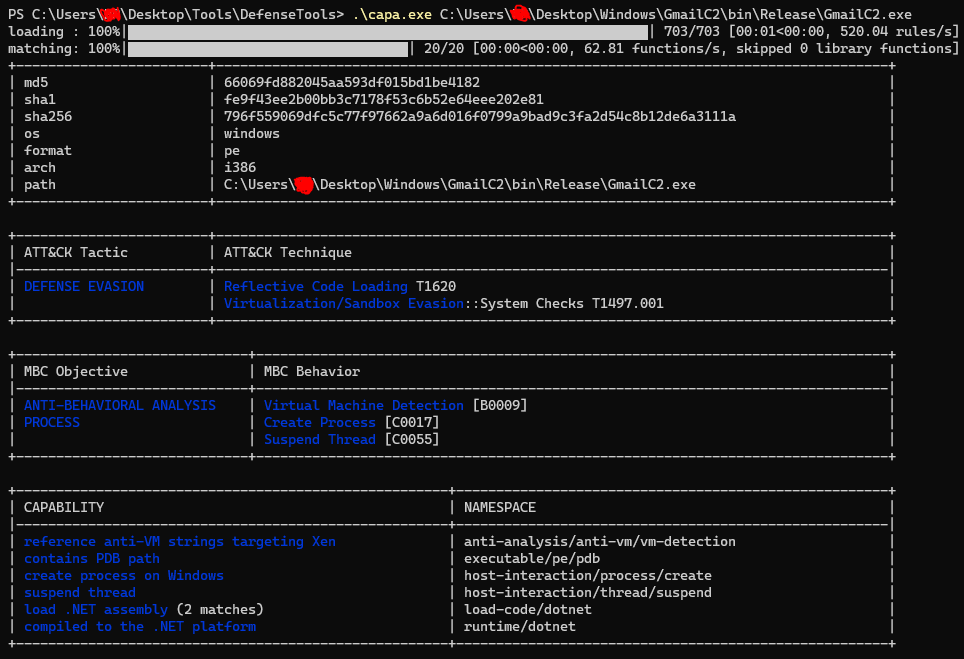Click the Create Process behavior entry
The image size is (964, 659).
320,423
